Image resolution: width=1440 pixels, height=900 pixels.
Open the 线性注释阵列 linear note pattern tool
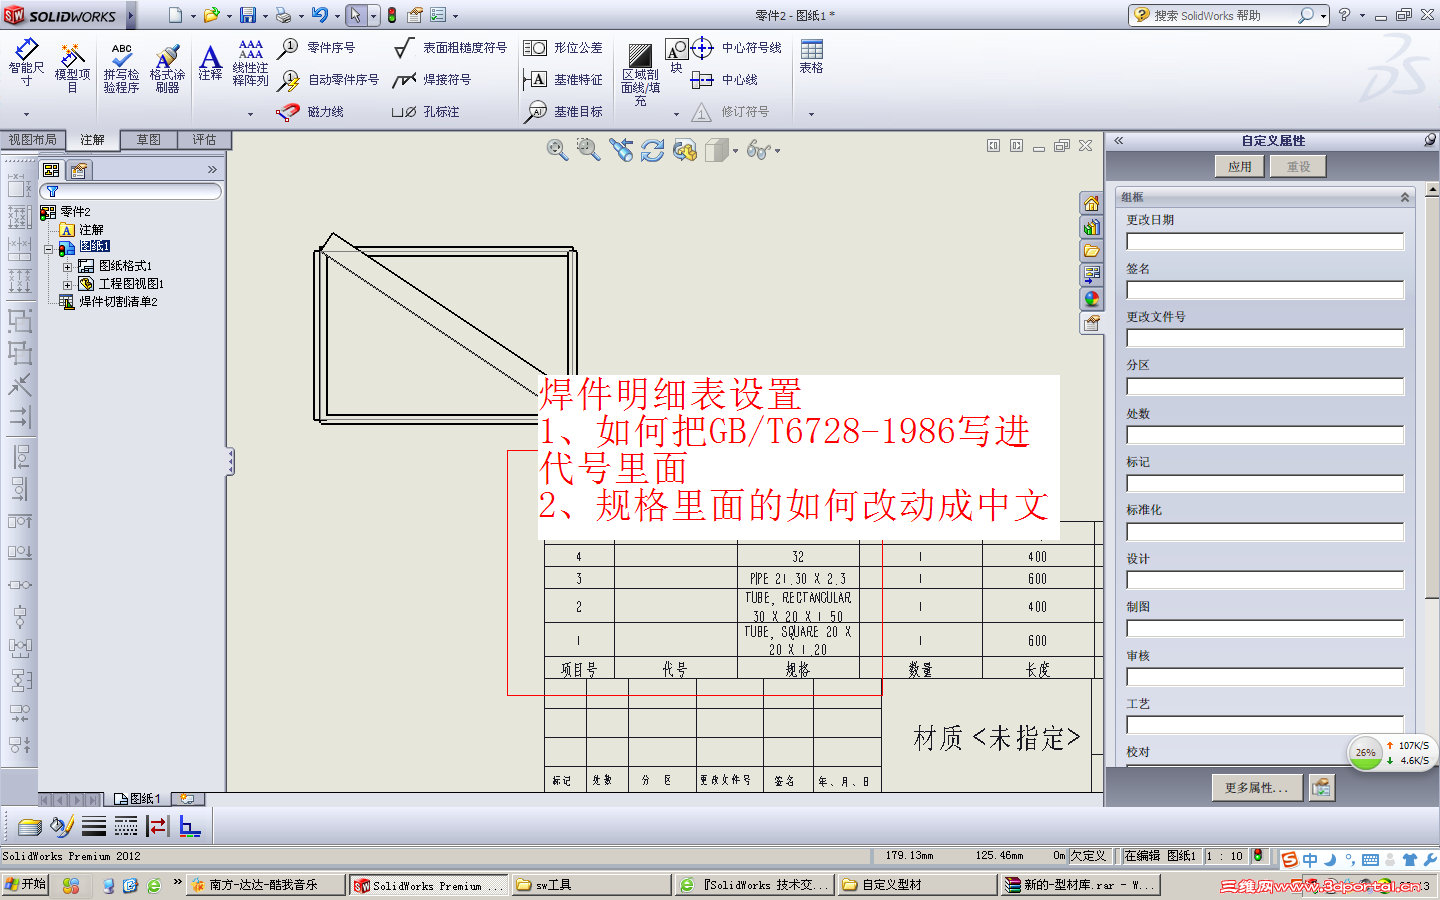pos(250,63)
